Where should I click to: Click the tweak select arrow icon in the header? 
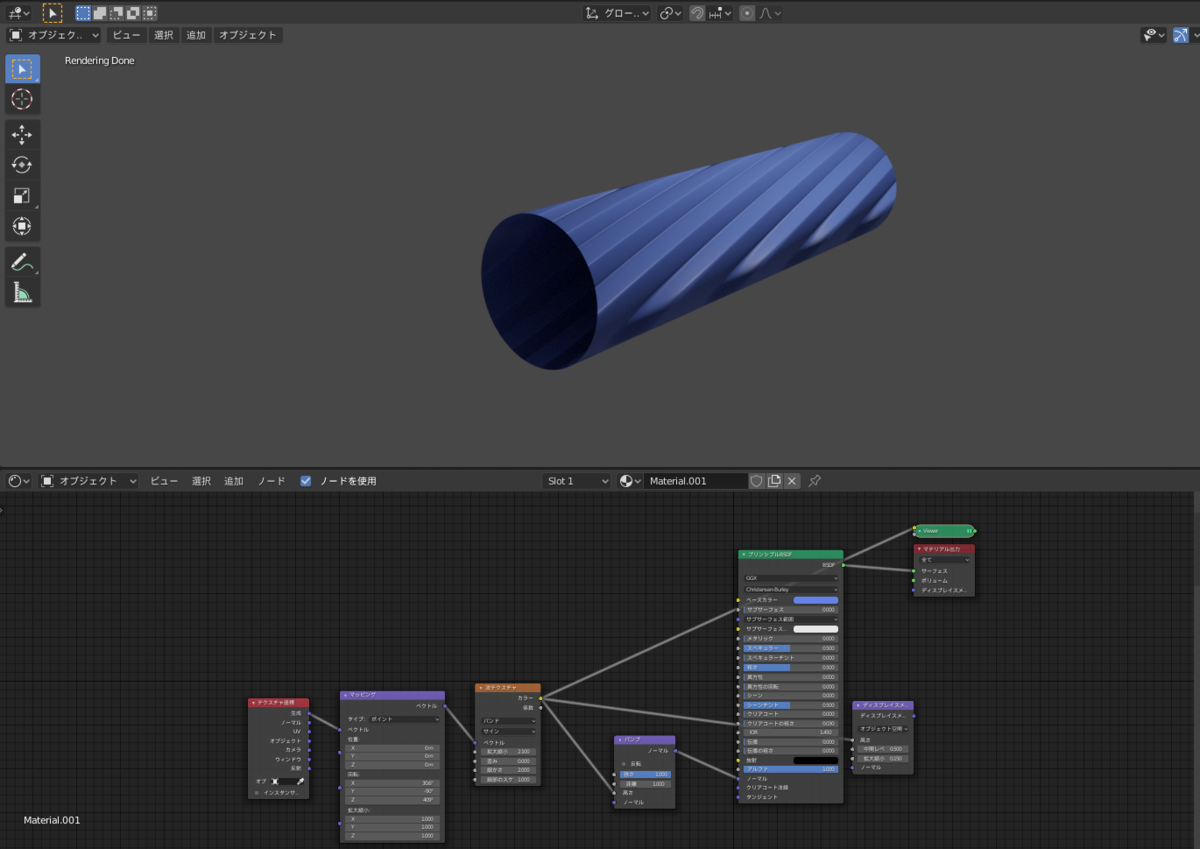(53, 13)
